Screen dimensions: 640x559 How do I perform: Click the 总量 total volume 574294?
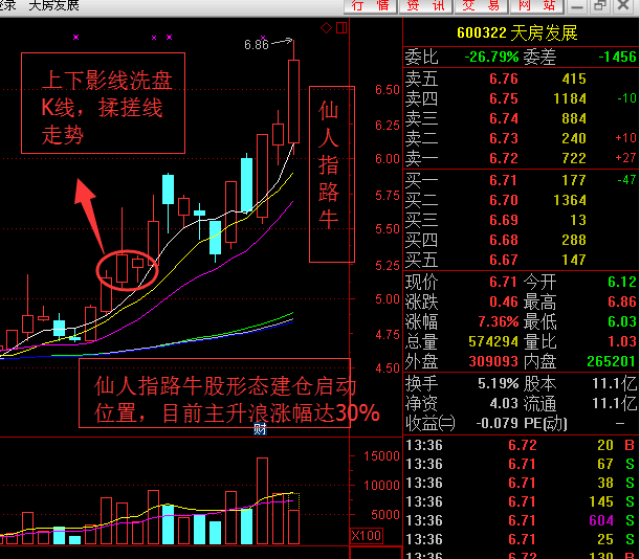(493, 341)
